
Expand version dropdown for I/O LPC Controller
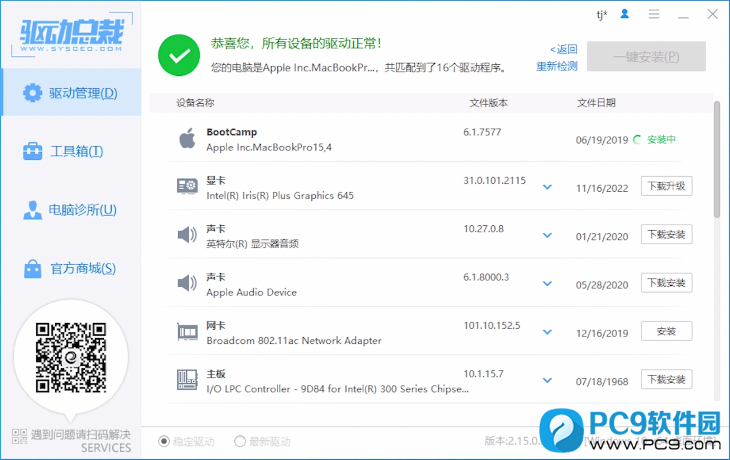coord(548,380)
